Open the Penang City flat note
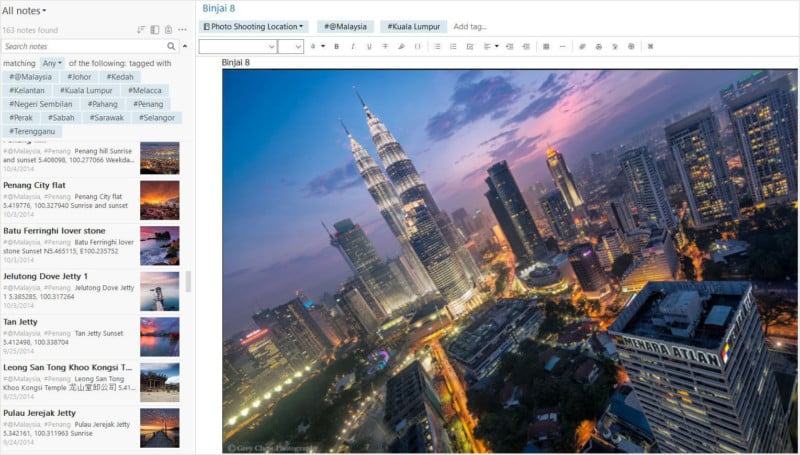Viewport: 800px width, 455px height. pyautogui.click(x=91, y=200)
